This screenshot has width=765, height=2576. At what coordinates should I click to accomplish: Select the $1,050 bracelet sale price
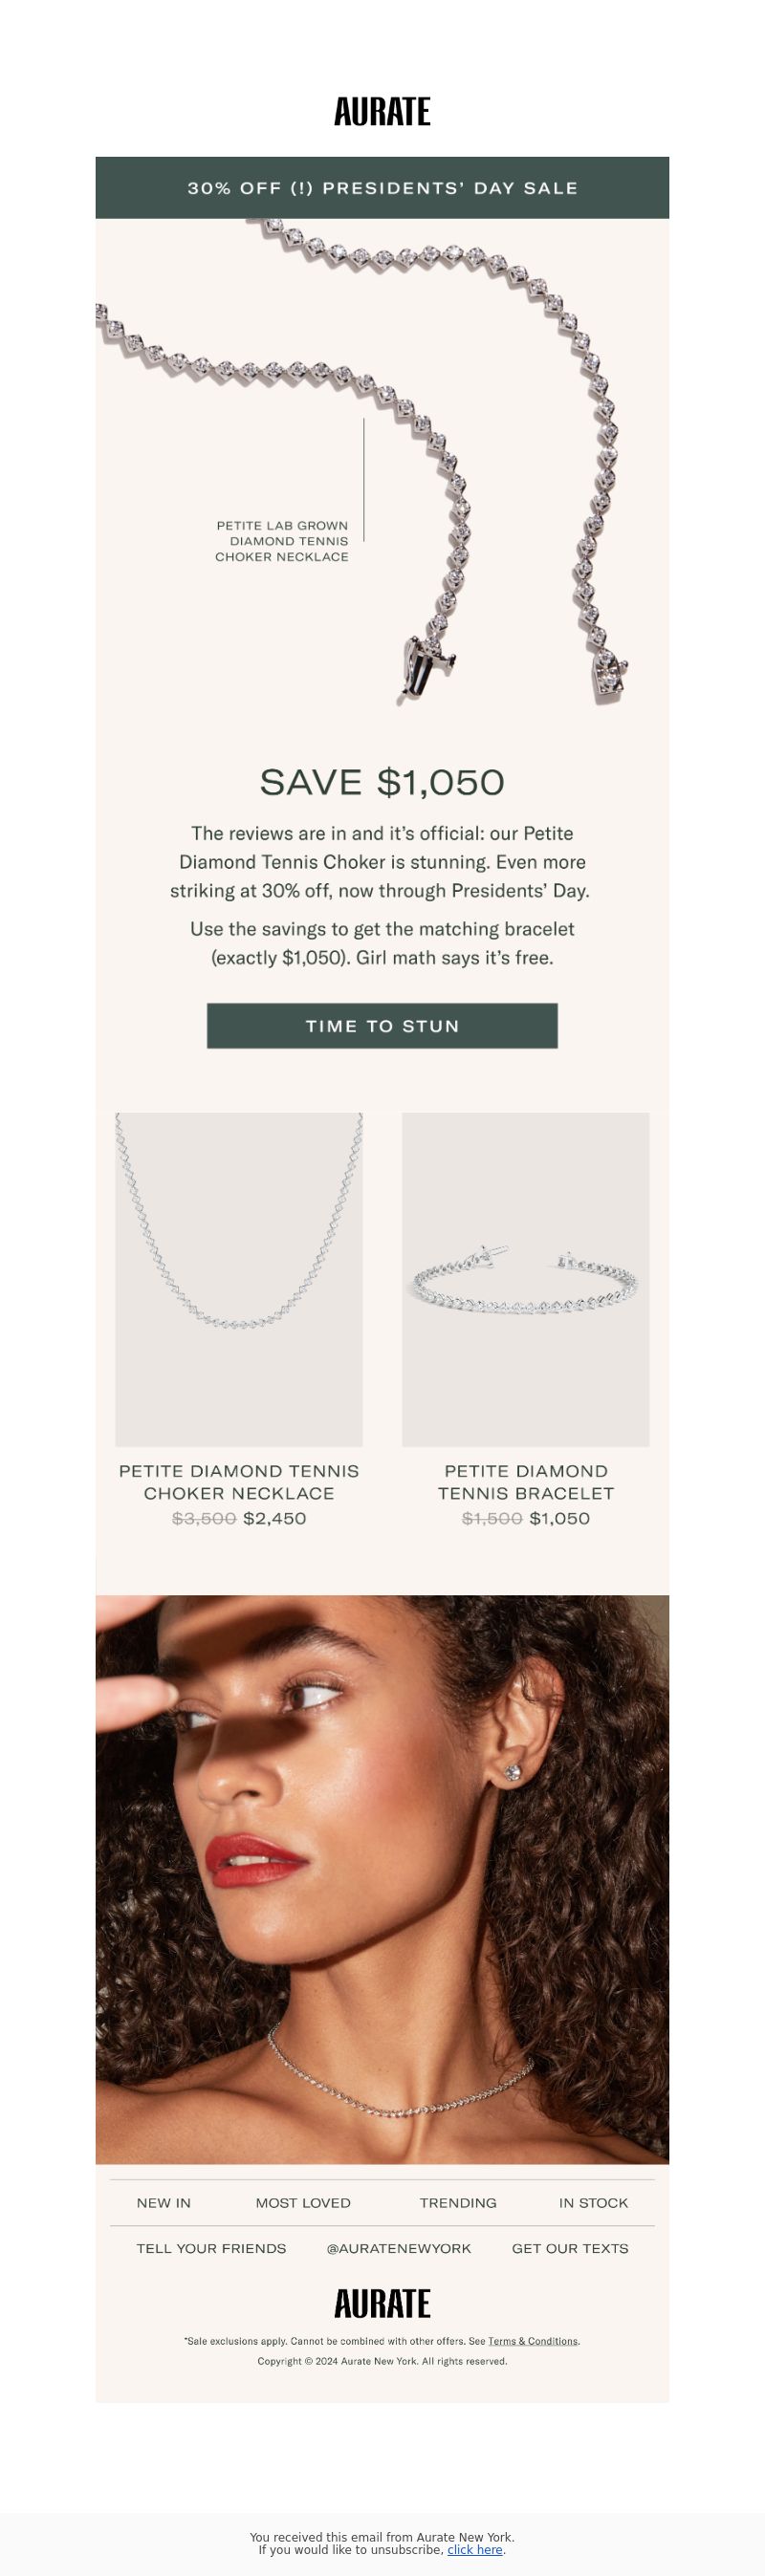(x=560, y=1518)
